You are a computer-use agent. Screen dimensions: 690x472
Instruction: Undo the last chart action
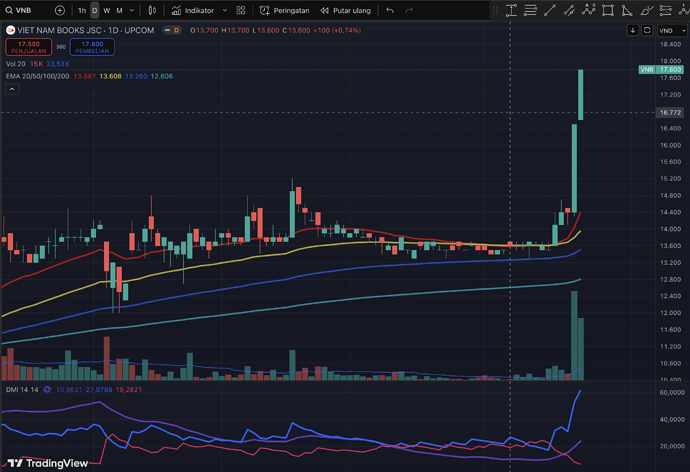pyautogui.click(x=390, y=10)
